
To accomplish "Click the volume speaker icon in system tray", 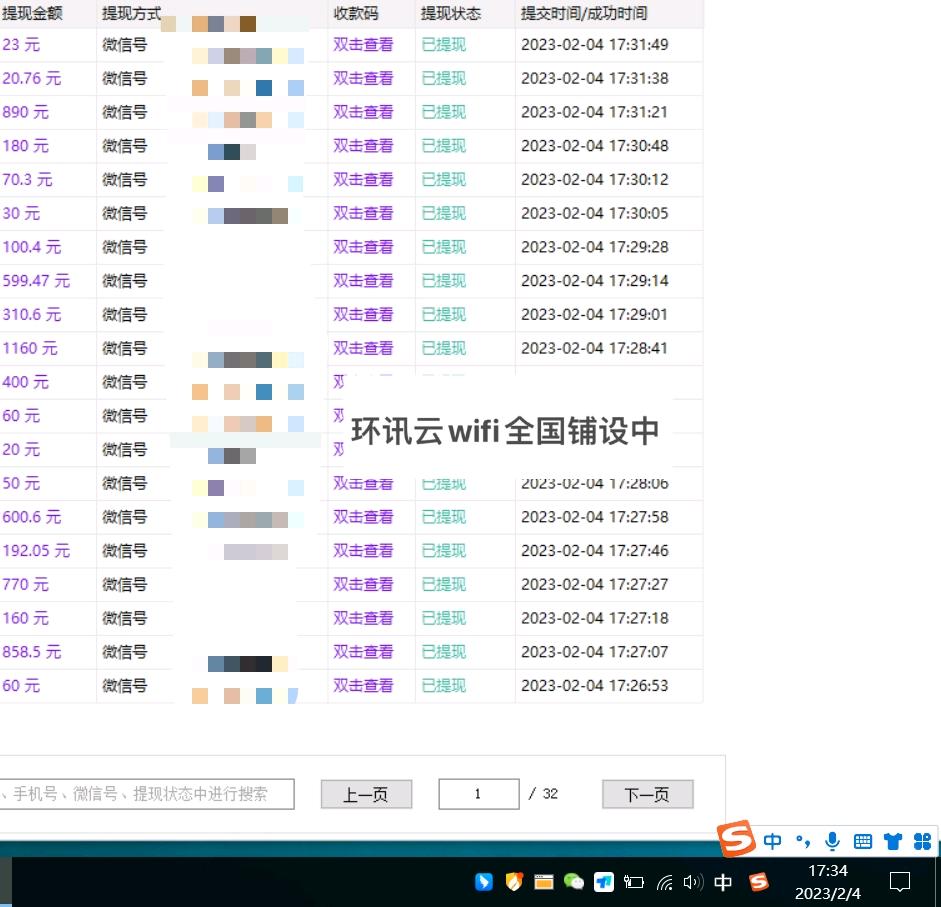I will (x=694, y=882).
